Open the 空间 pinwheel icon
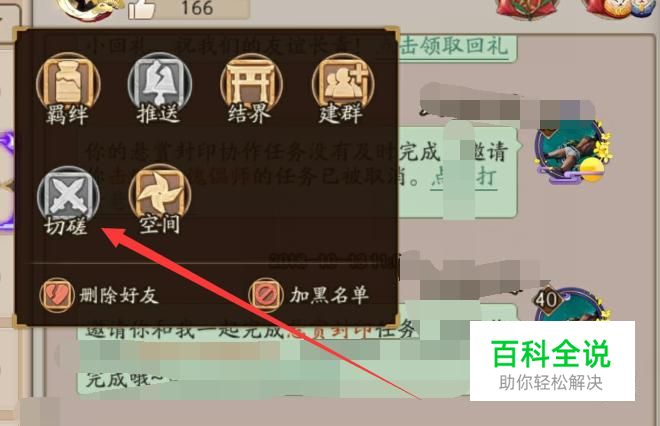The height and width of the screenshot is (426, 660). point(160,196)
